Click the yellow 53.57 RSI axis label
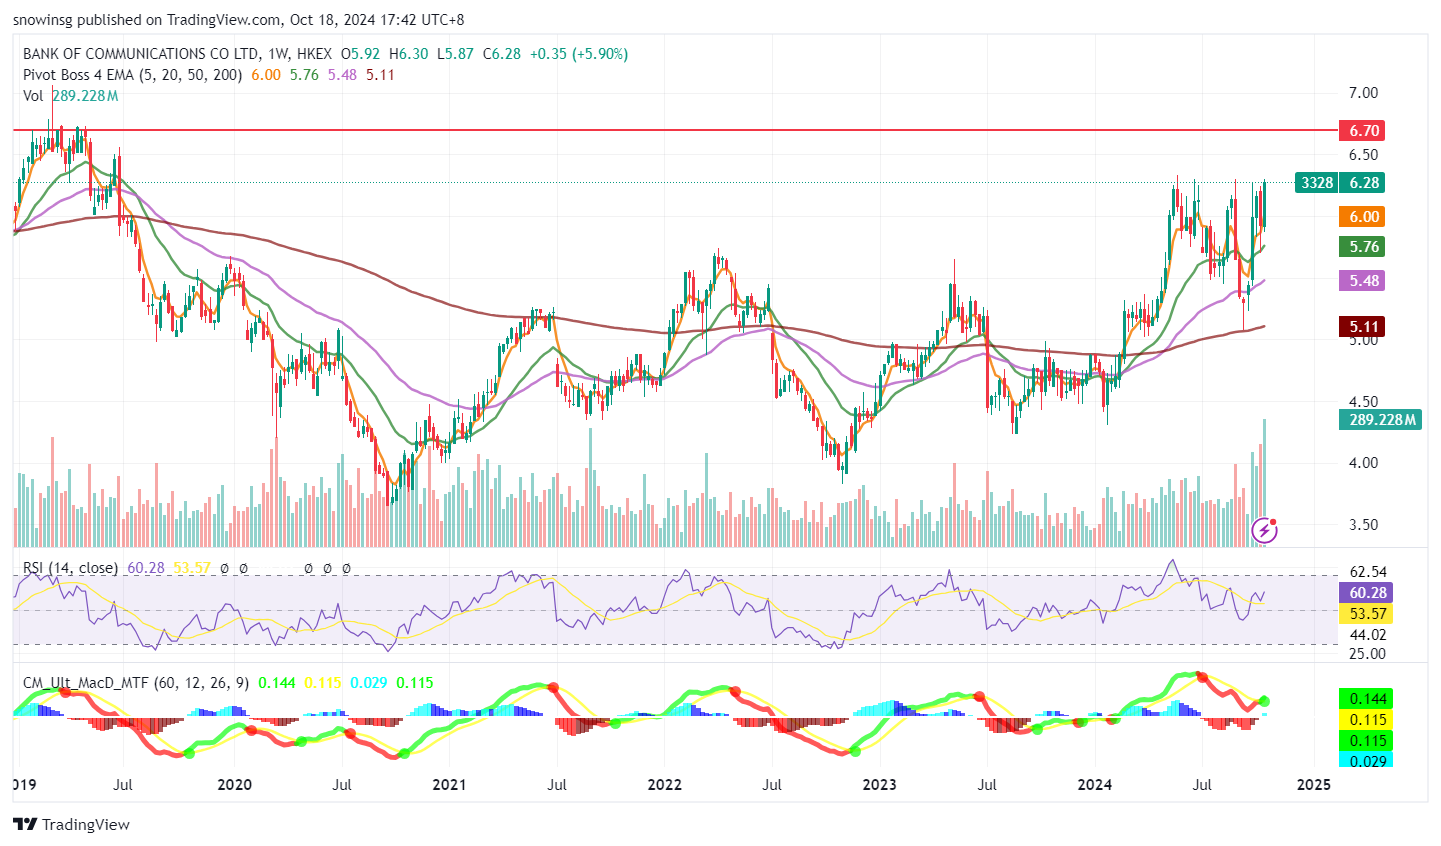The height and width of the screenshot is (846, 1441). coord(1364,613)
